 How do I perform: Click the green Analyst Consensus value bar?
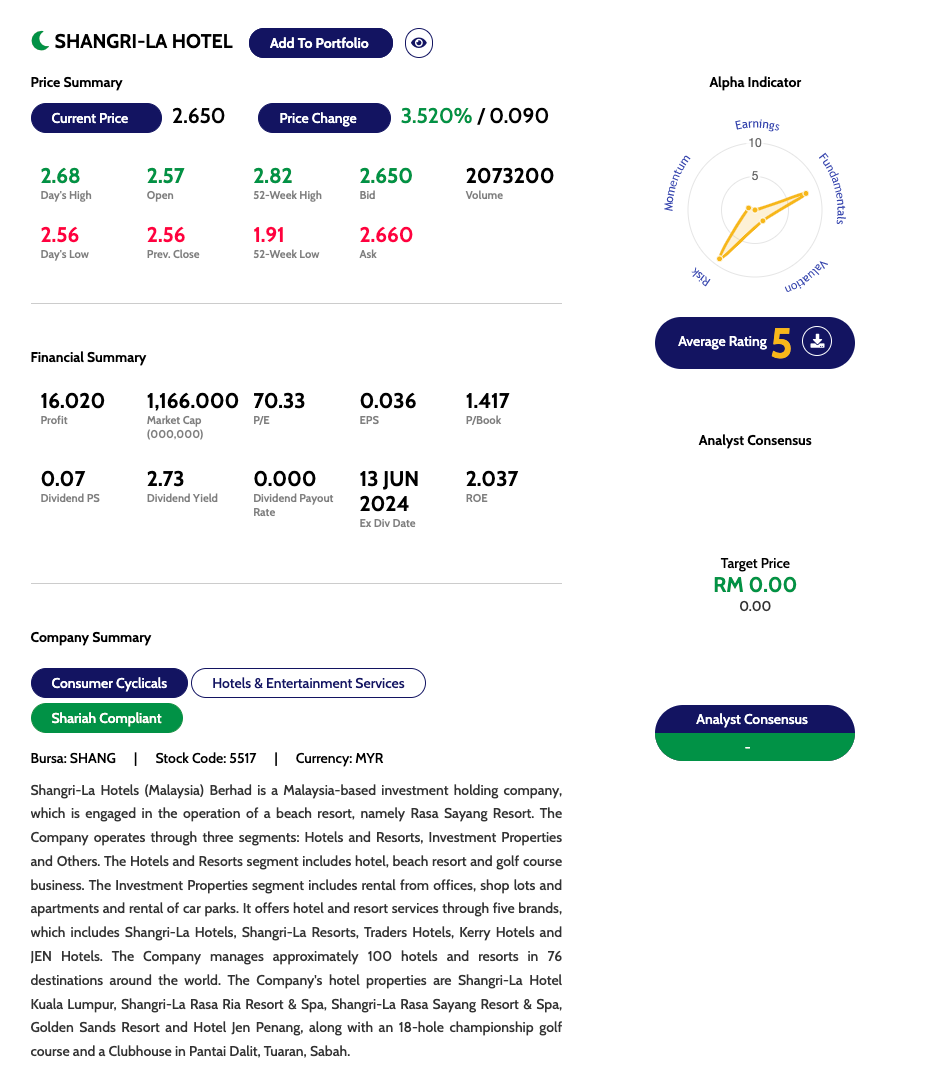coord(754,747)
